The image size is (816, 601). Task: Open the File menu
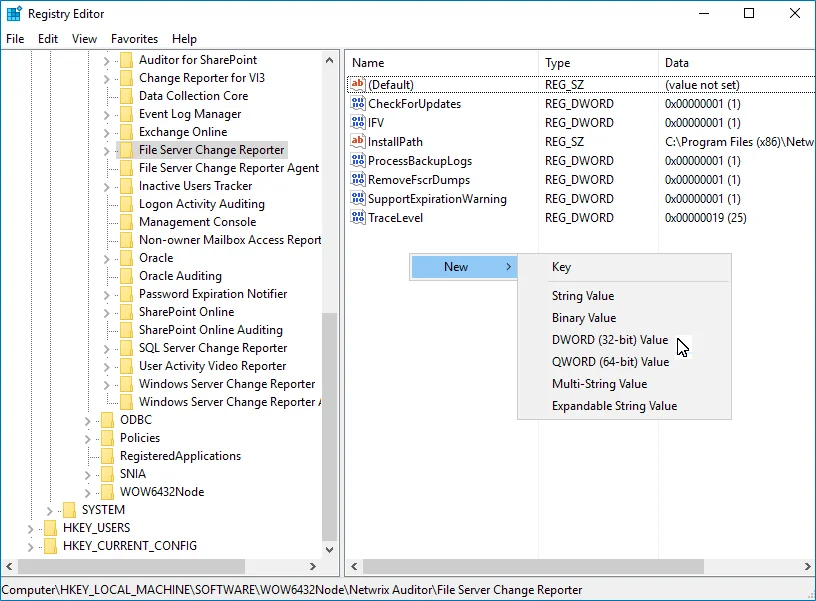tap(15, 39)
